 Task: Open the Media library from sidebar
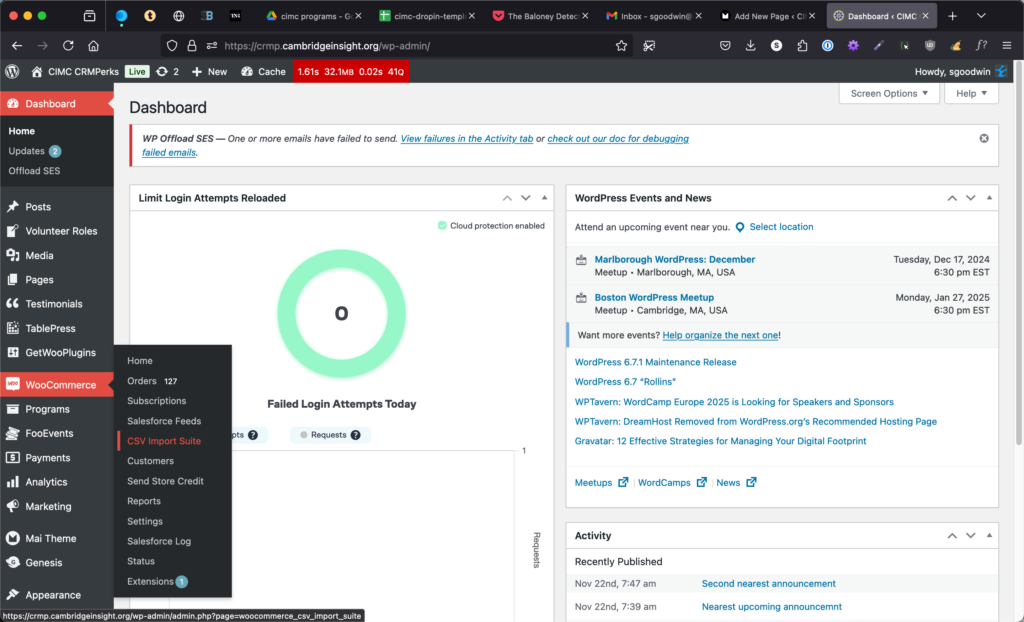click(x=39, y=256)
